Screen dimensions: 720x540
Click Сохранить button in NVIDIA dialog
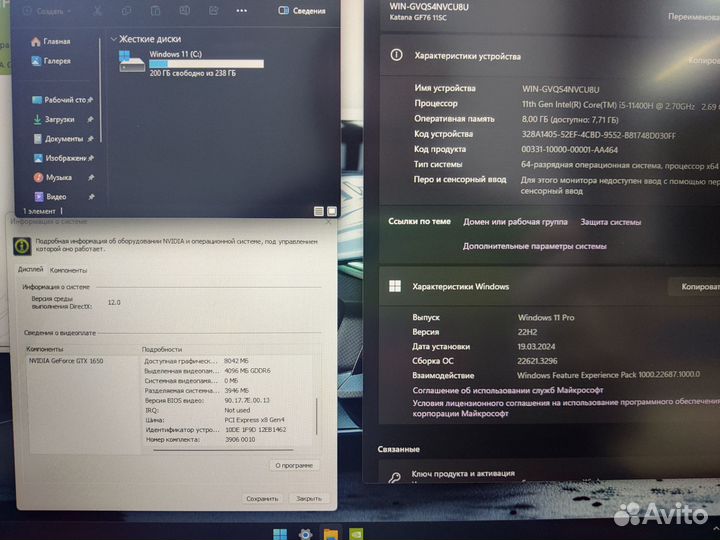(262, 498)
